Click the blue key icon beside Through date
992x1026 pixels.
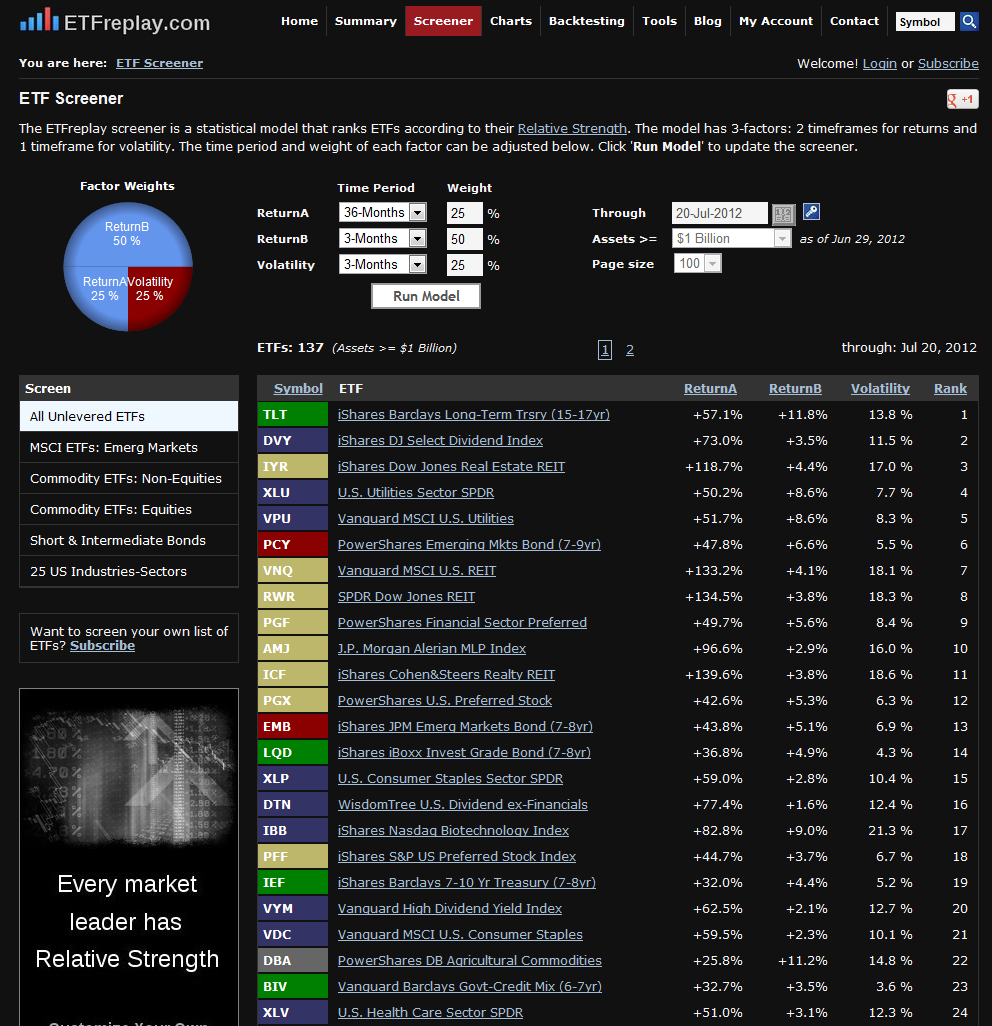coord(811,211)
